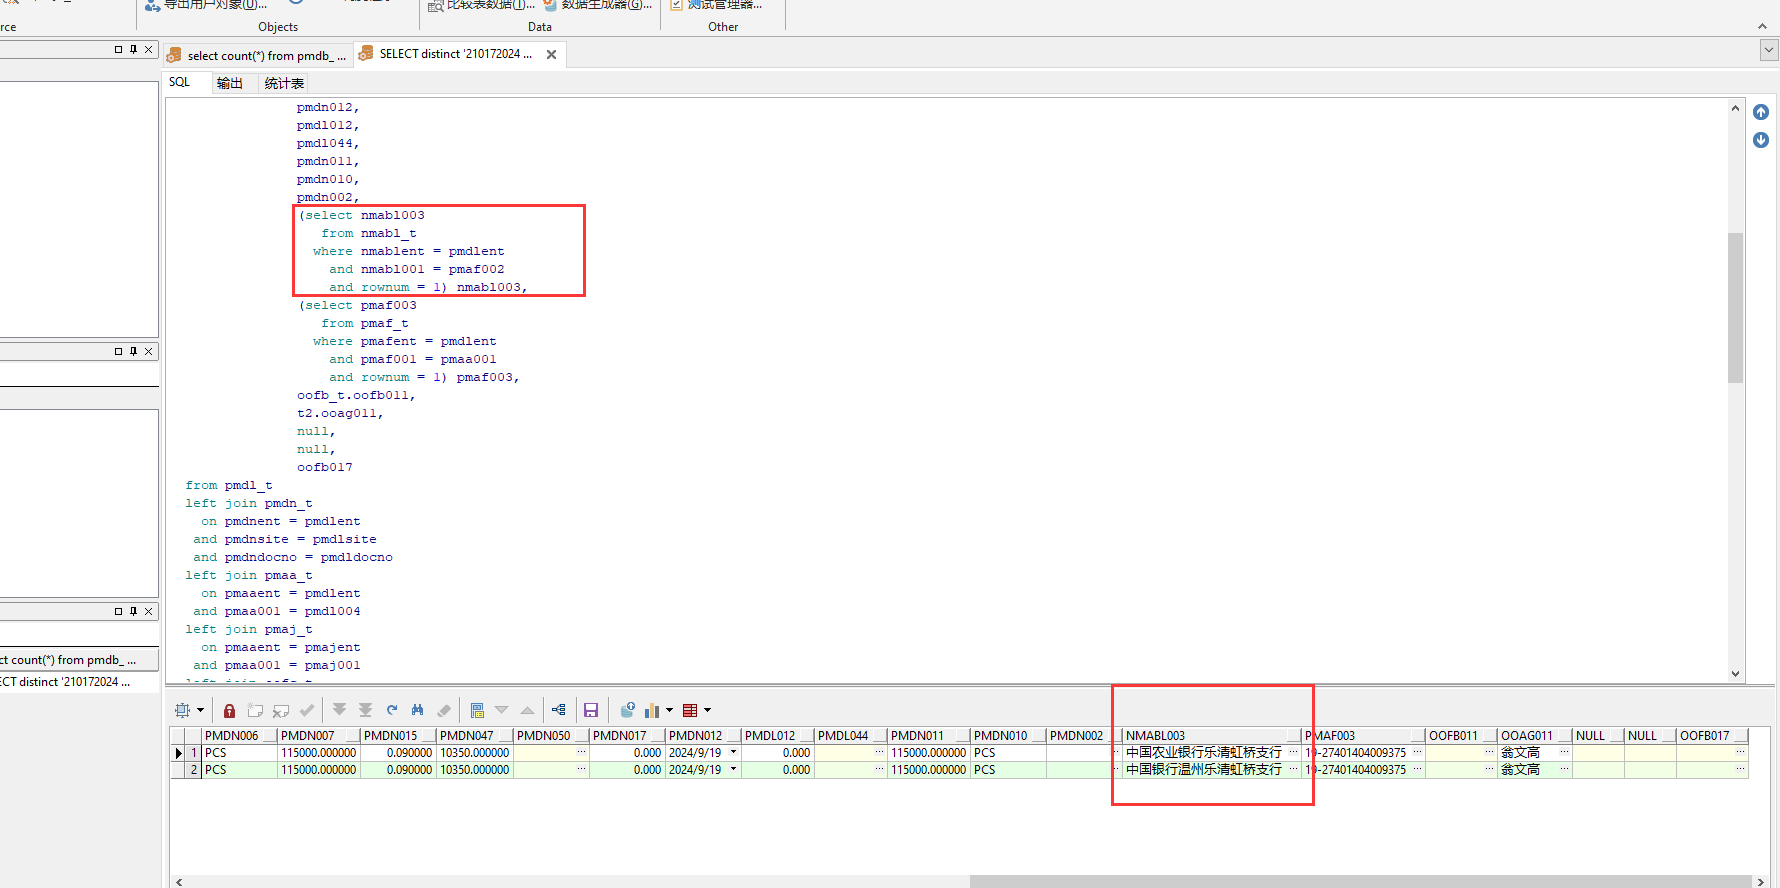1780x888 pixels.
Task: Toggle pin on top-left docked panel
Action: pyautogui.click(x=133, y=49)
